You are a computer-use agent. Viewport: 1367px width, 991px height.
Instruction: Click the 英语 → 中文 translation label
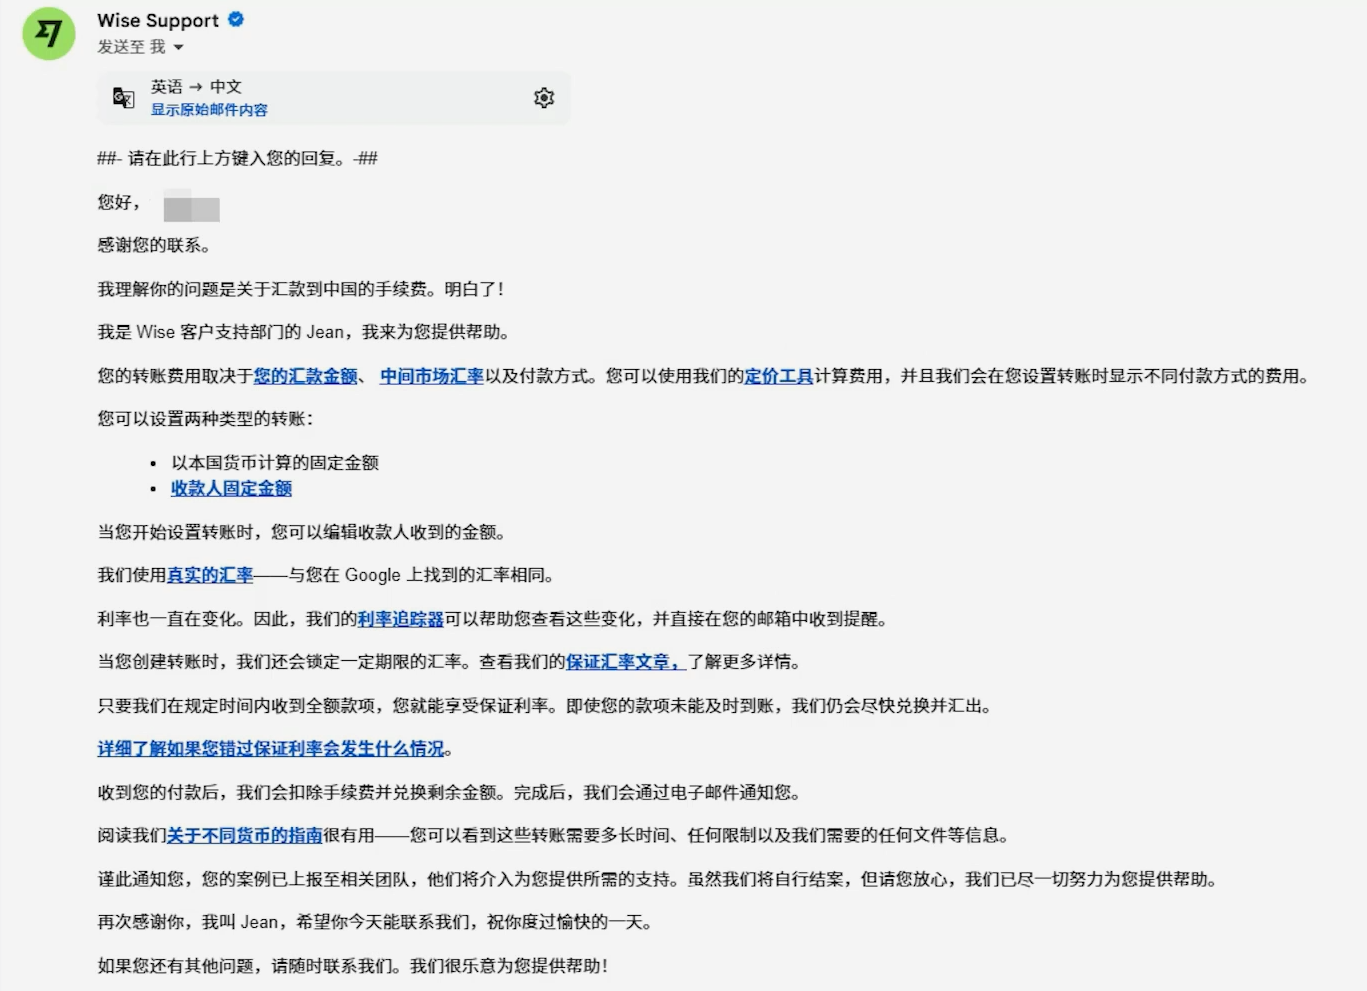(196, 87)
